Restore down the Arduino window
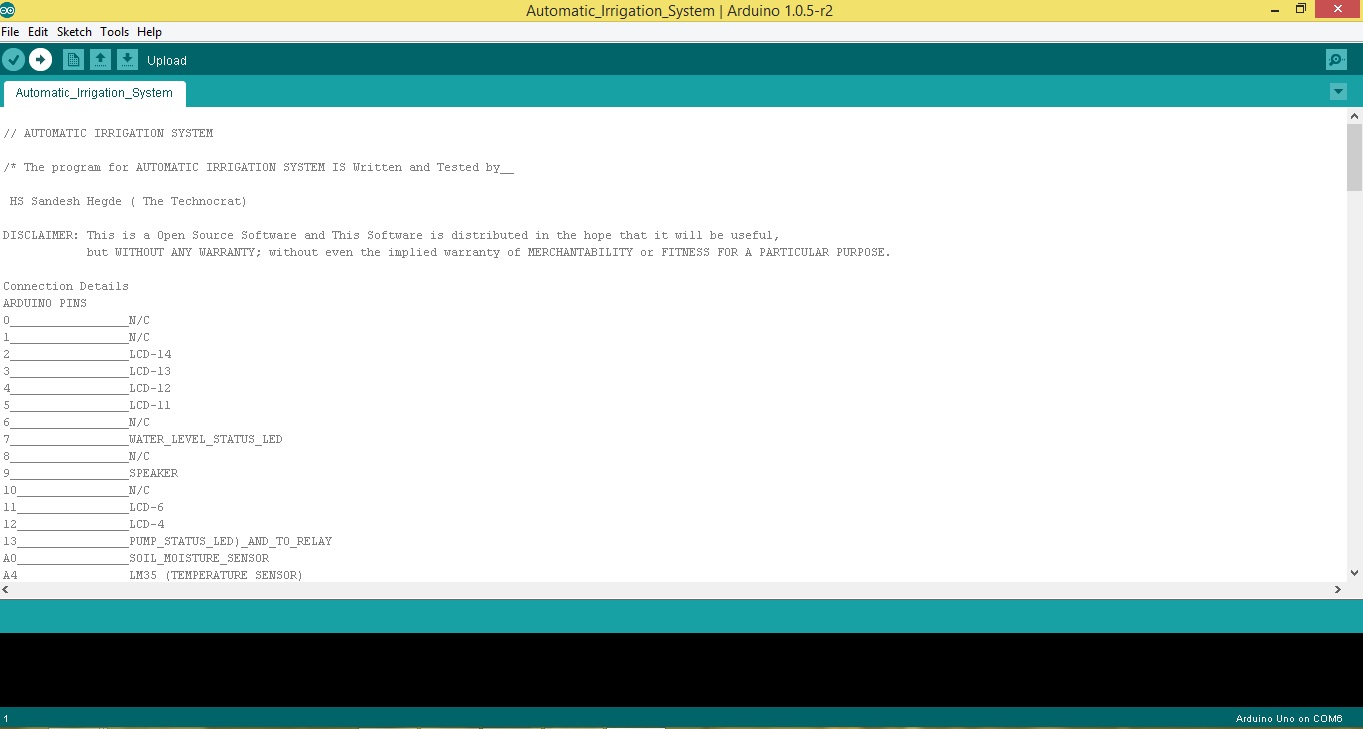This screenshot has height=729, width=1363. click(1300, 9)
